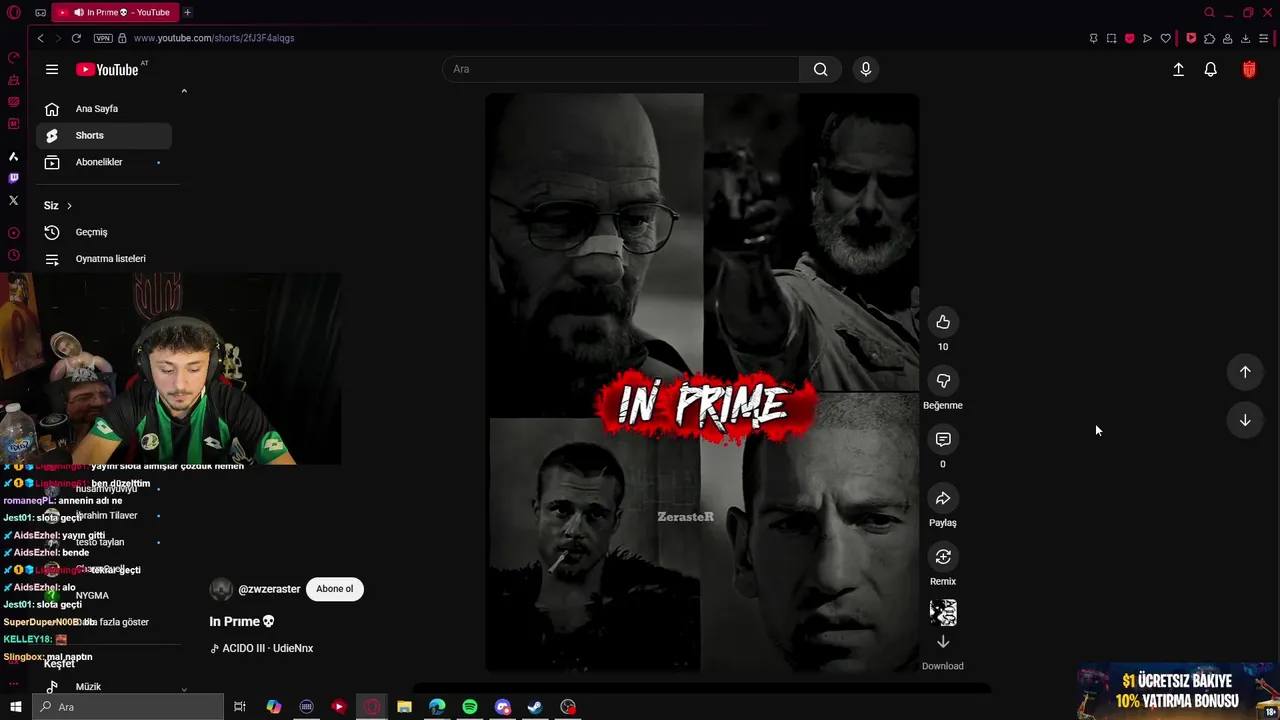Subscribe with the Abone ol button

pyautogui.click(x=335, y=589)
